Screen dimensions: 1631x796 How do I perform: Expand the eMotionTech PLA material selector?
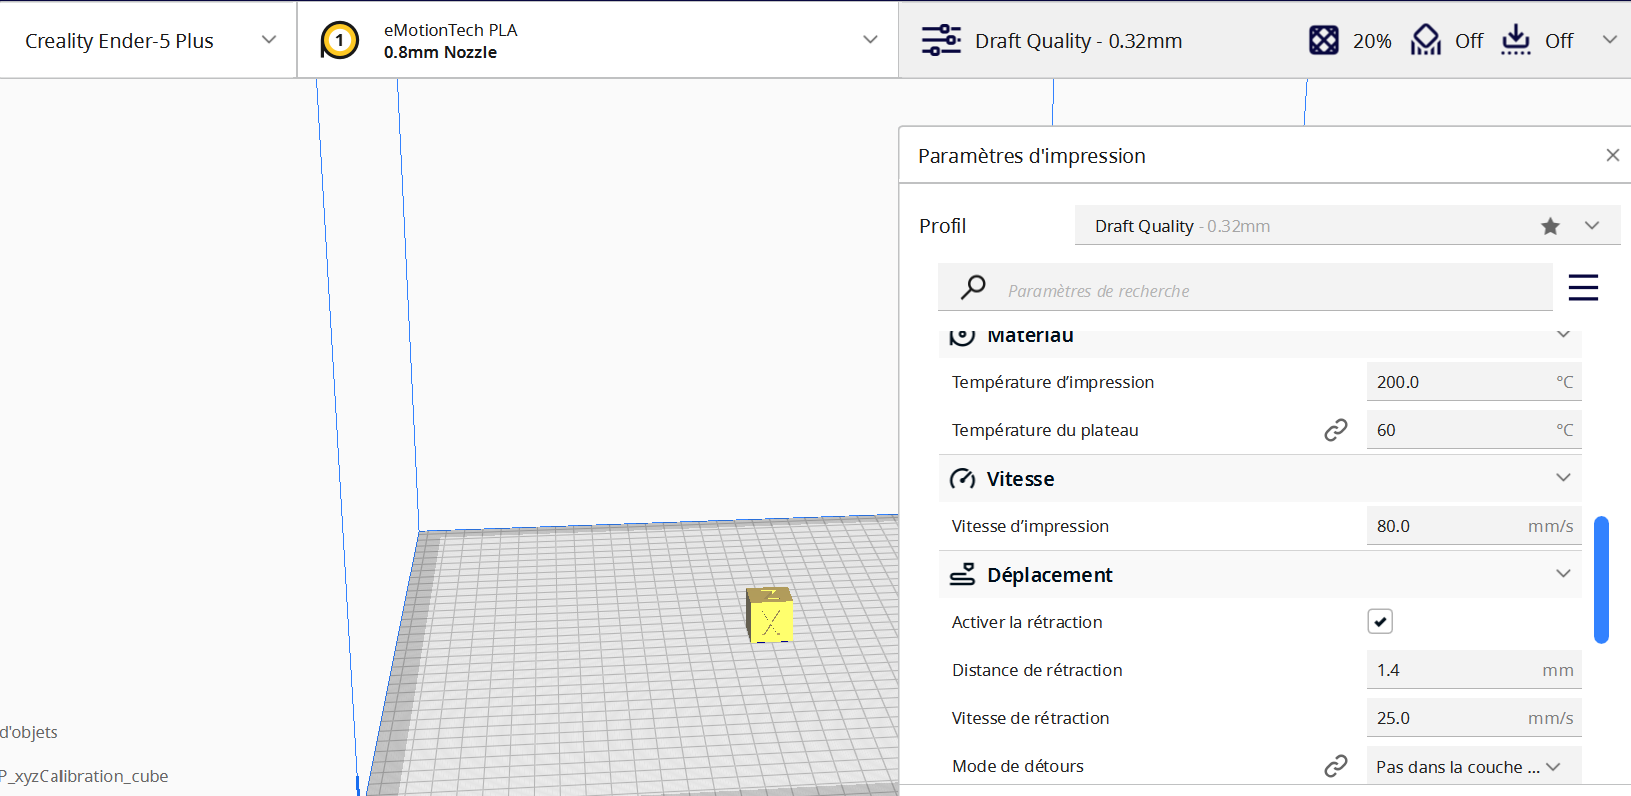pyautogui.click(x=598, y=40)
